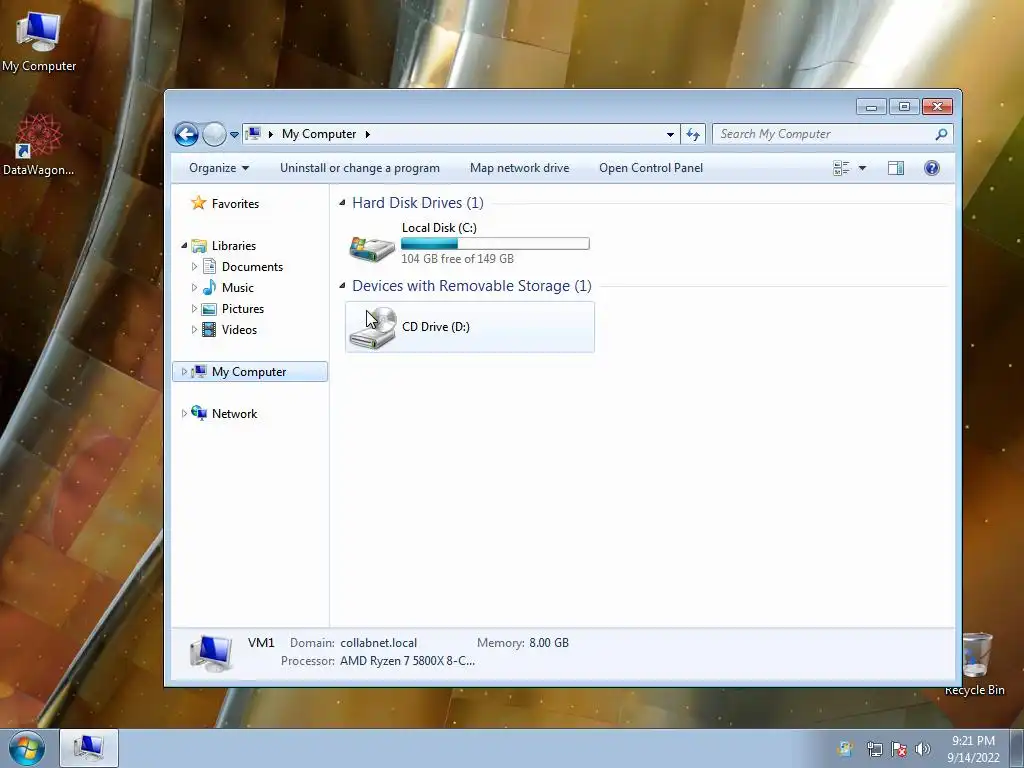Screen dimensions: 1024x768
Task: Open the Organize menu
Action: click(x=219, y=168)
